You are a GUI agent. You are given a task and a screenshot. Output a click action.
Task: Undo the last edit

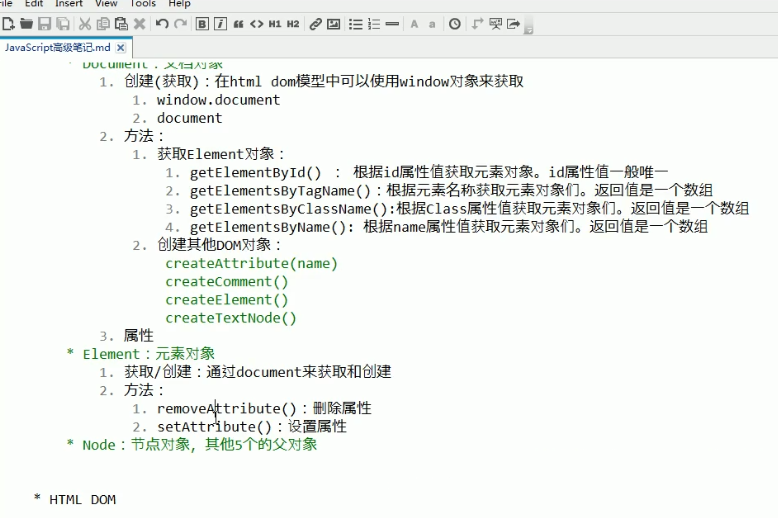[162, 23]
